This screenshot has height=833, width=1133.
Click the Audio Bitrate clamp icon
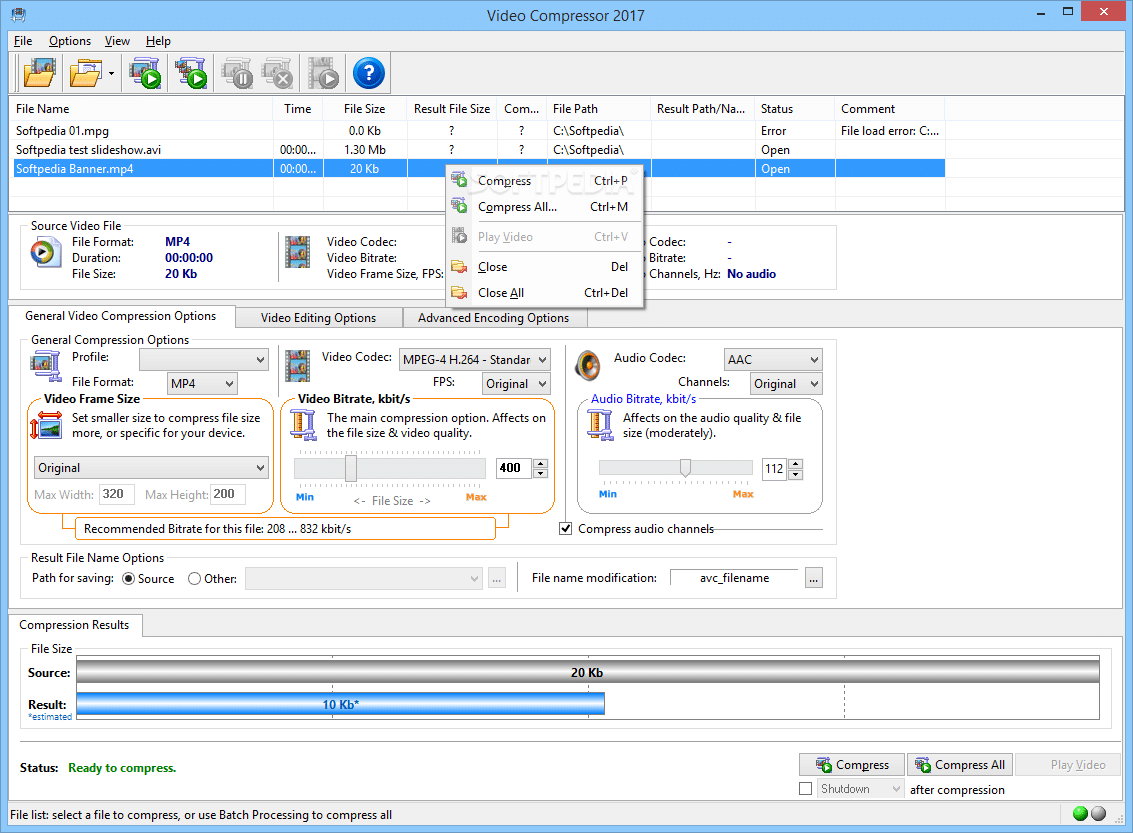point(599,425)
